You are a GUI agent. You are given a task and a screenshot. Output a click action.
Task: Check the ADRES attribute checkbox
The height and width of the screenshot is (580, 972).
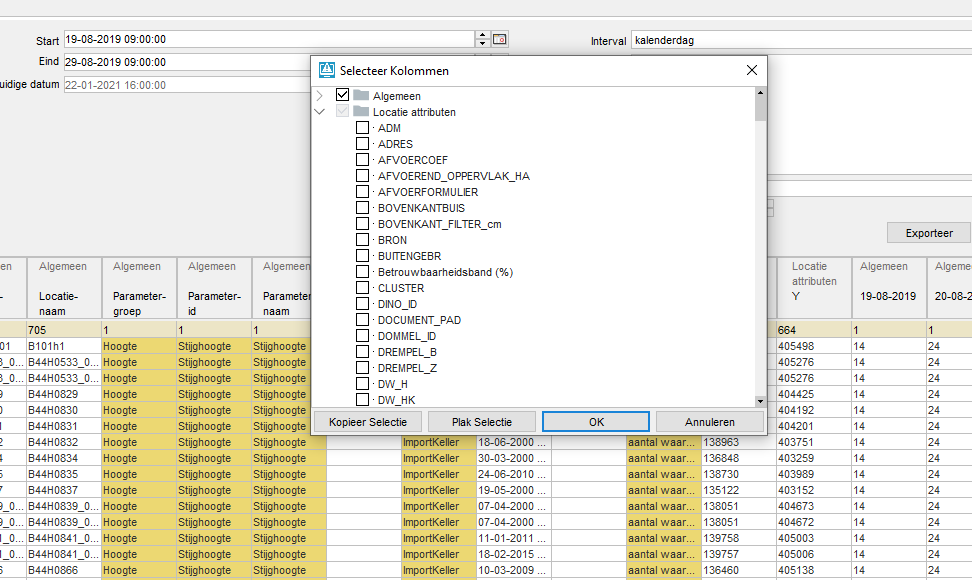click(x=363, y=144)
